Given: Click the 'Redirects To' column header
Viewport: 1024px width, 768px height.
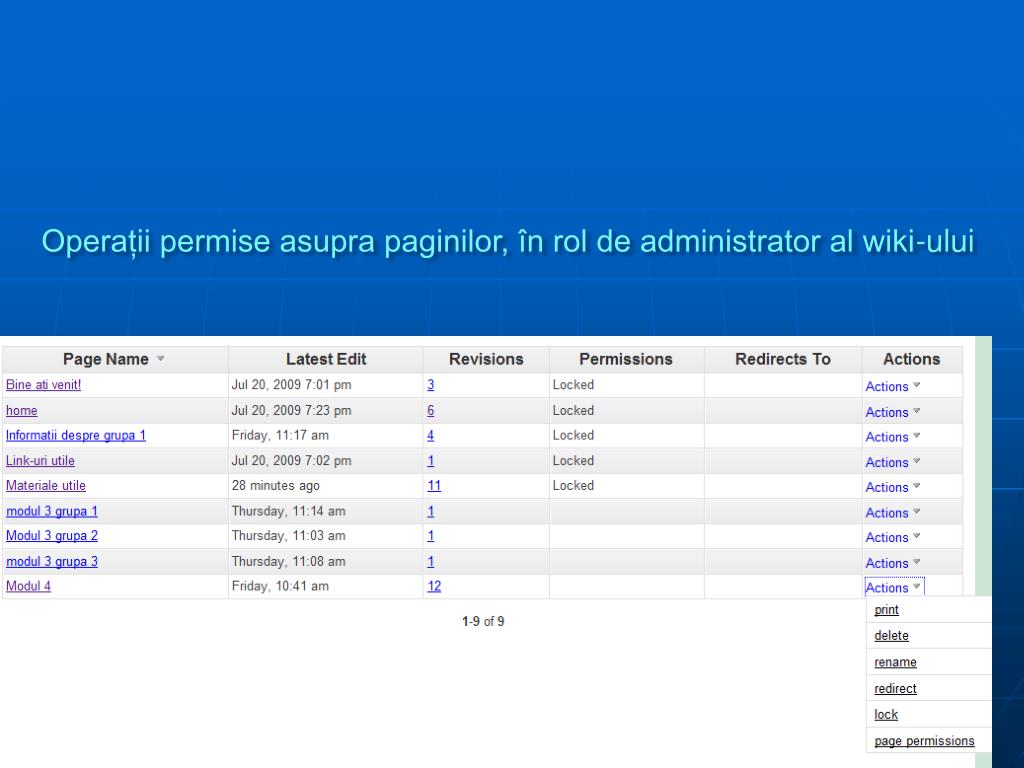Looking at the screenshot, I should (x=782, y=359).
